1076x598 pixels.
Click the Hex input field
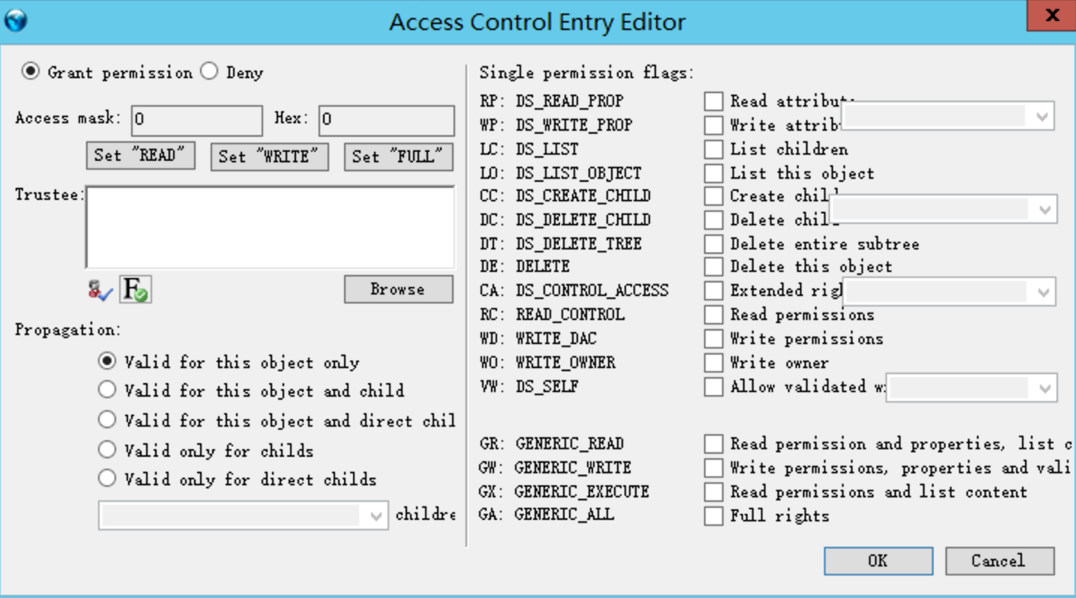pyautogui.click(x=386, y=119)
